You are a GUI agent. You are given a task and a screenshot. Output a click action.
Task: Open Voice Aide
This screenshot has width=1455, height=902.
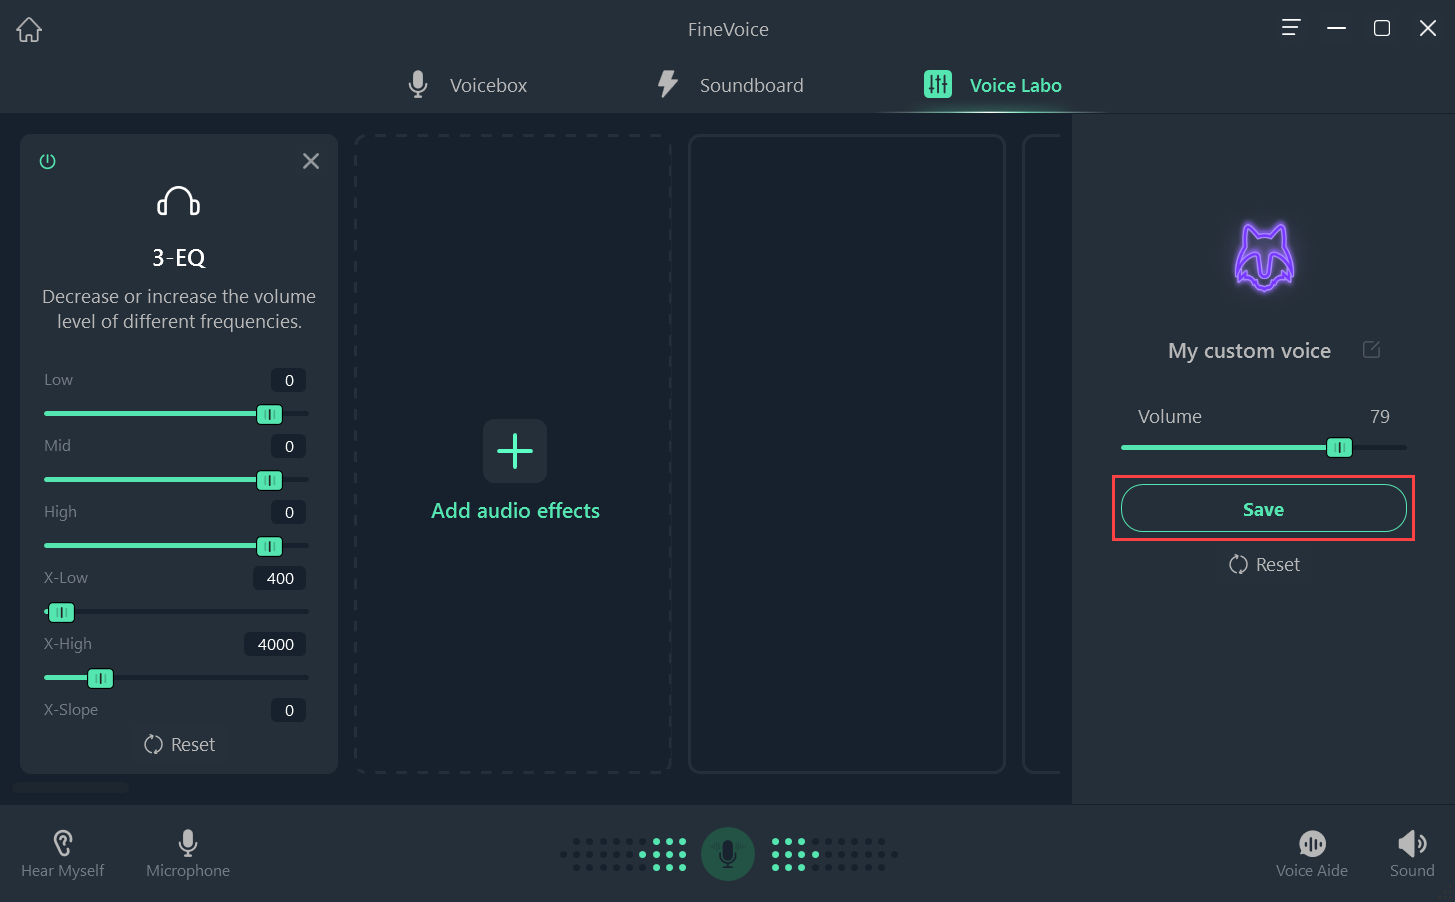(x=1311, y=854)
